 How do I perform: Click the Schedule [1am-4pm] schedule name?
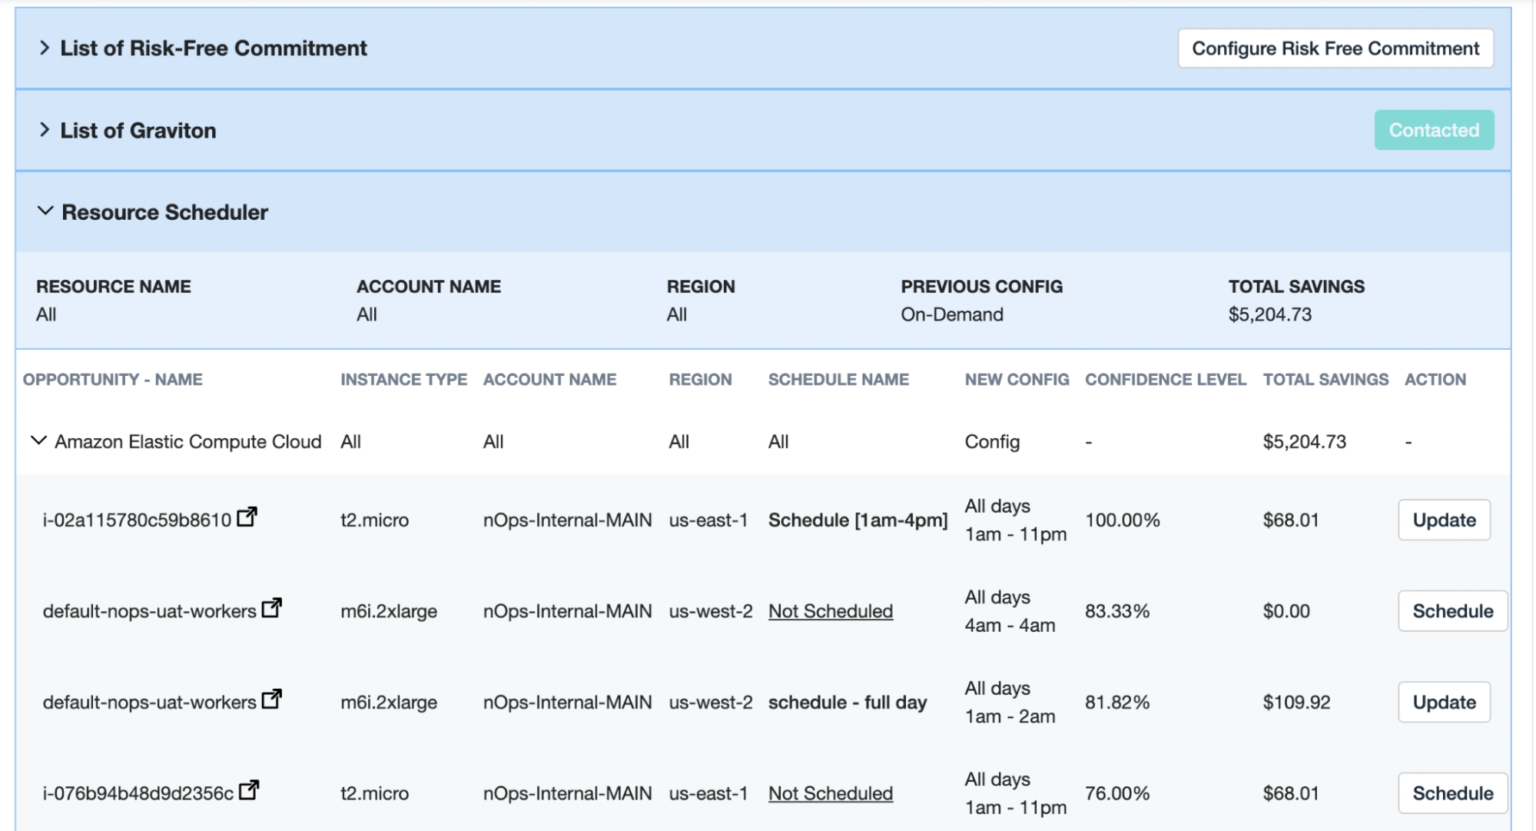[857, 520]
